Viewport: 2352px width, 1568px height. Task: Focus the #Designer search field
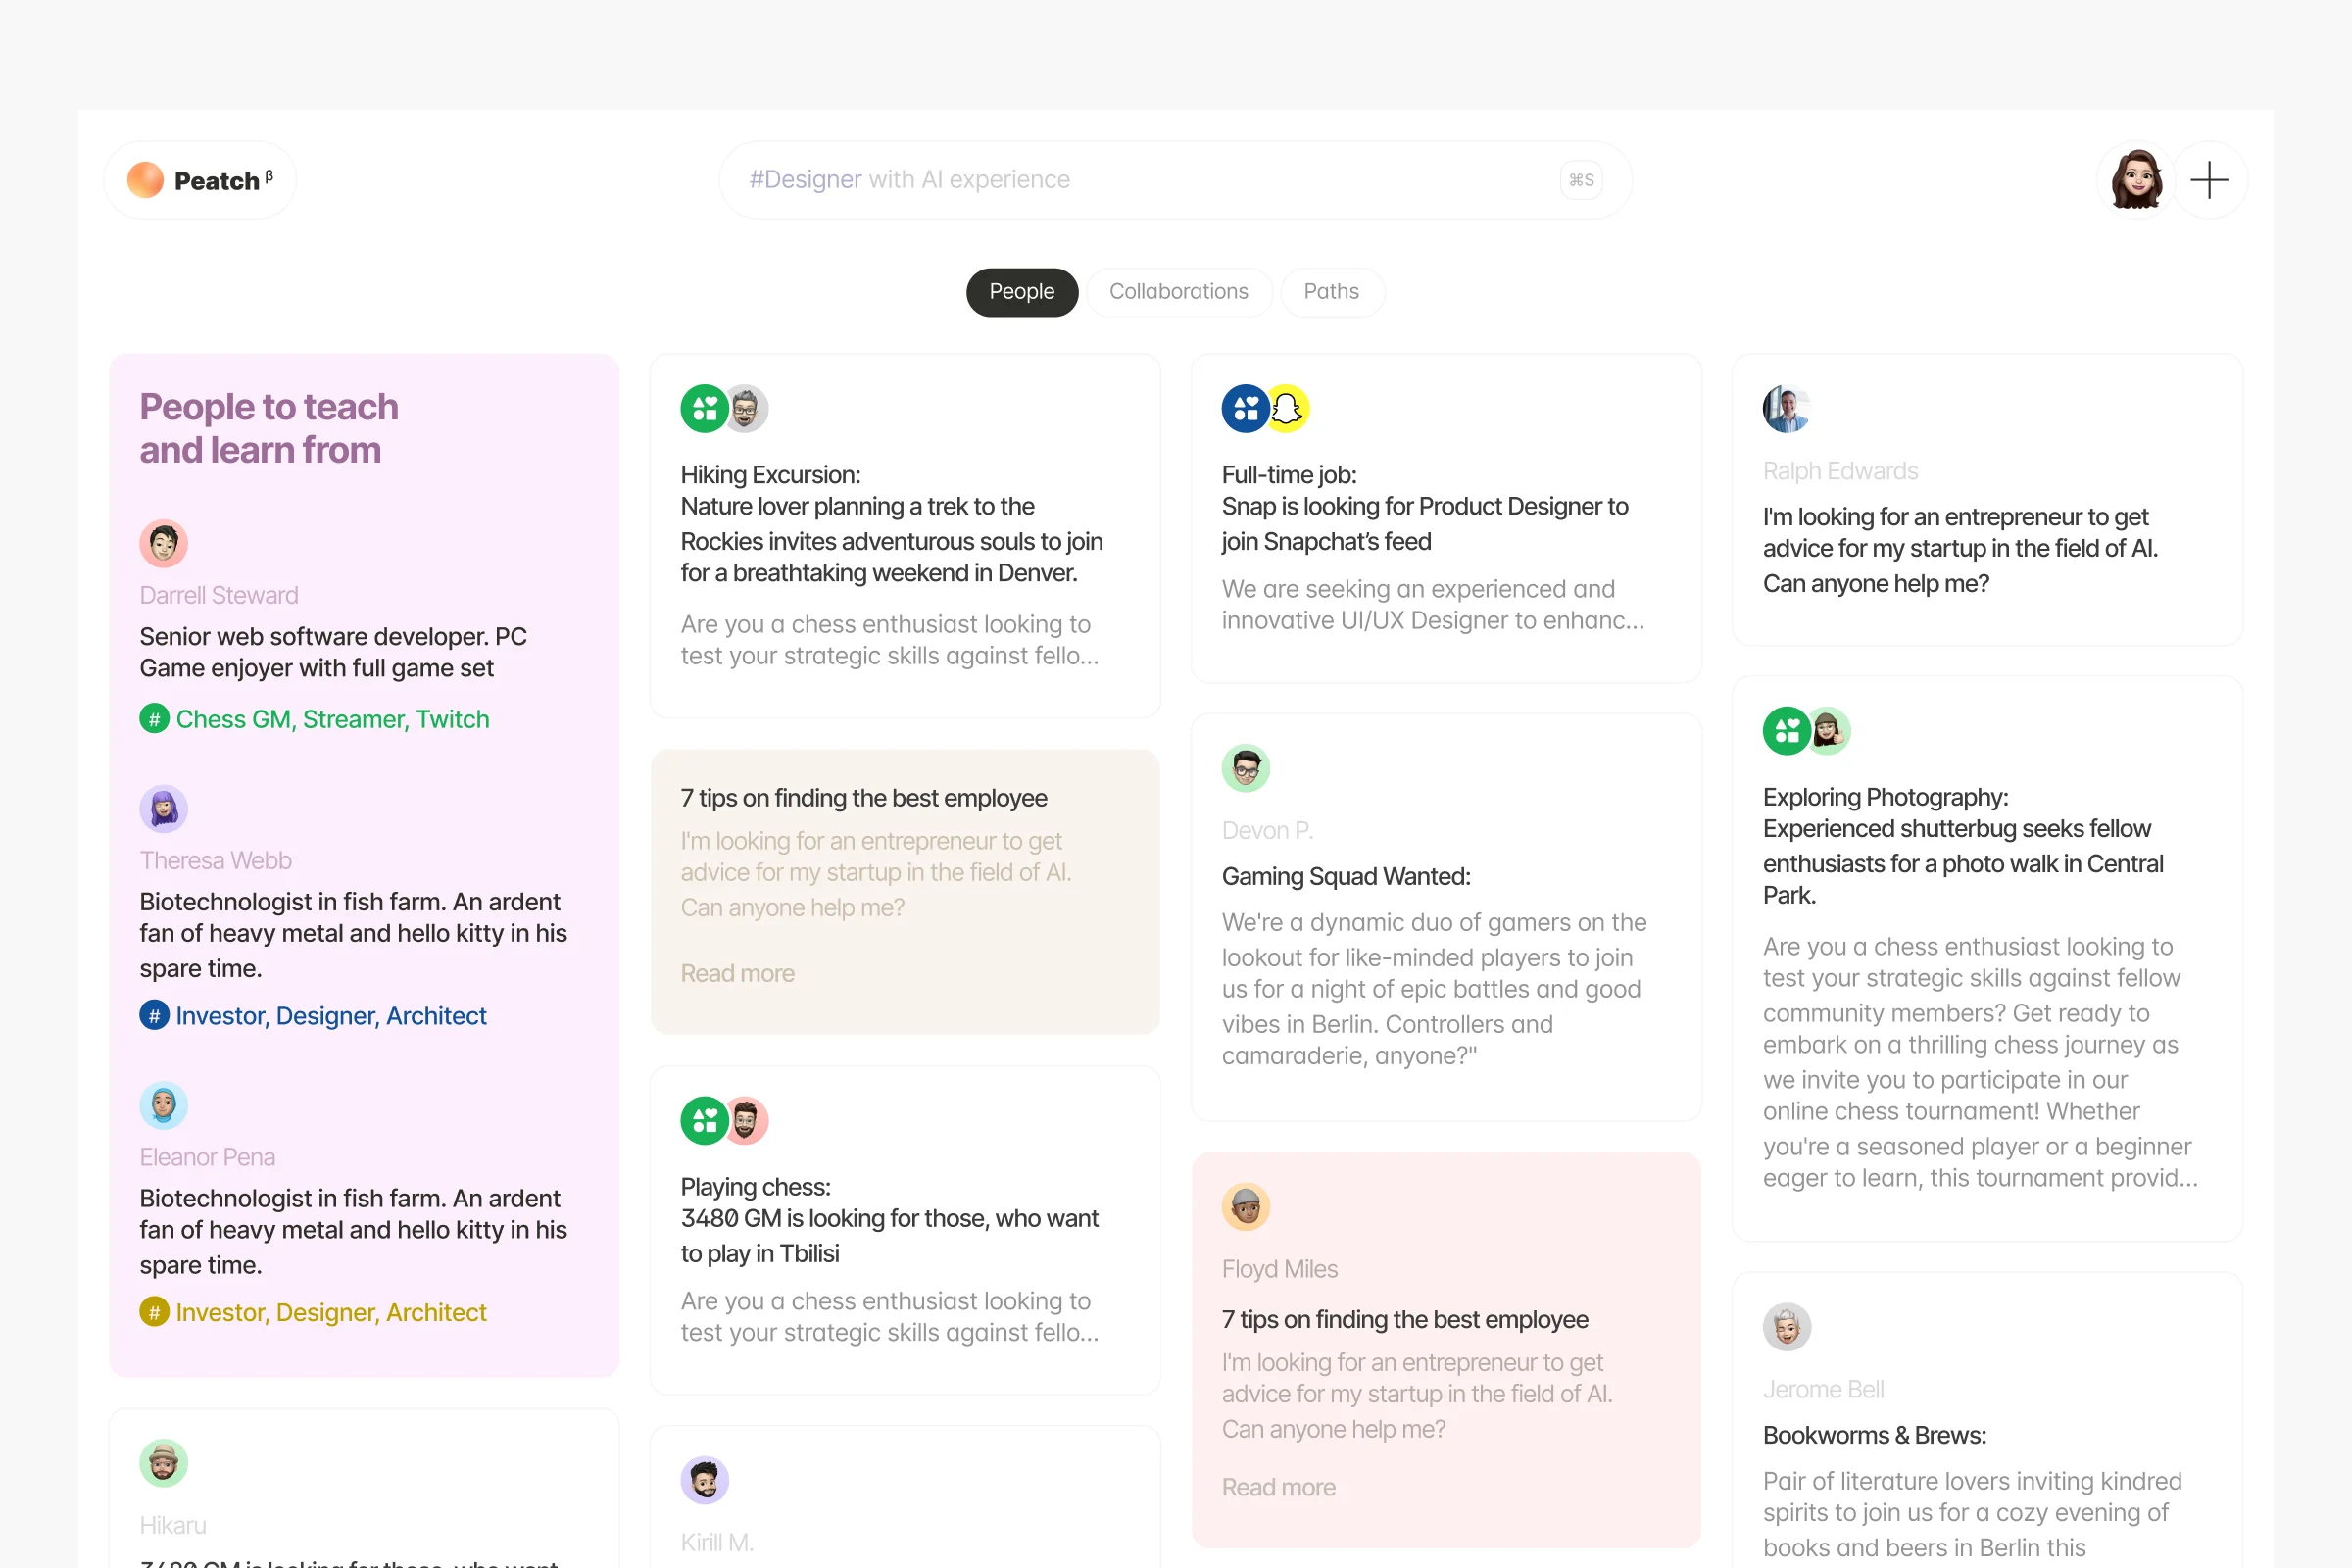coord(1100,180)
